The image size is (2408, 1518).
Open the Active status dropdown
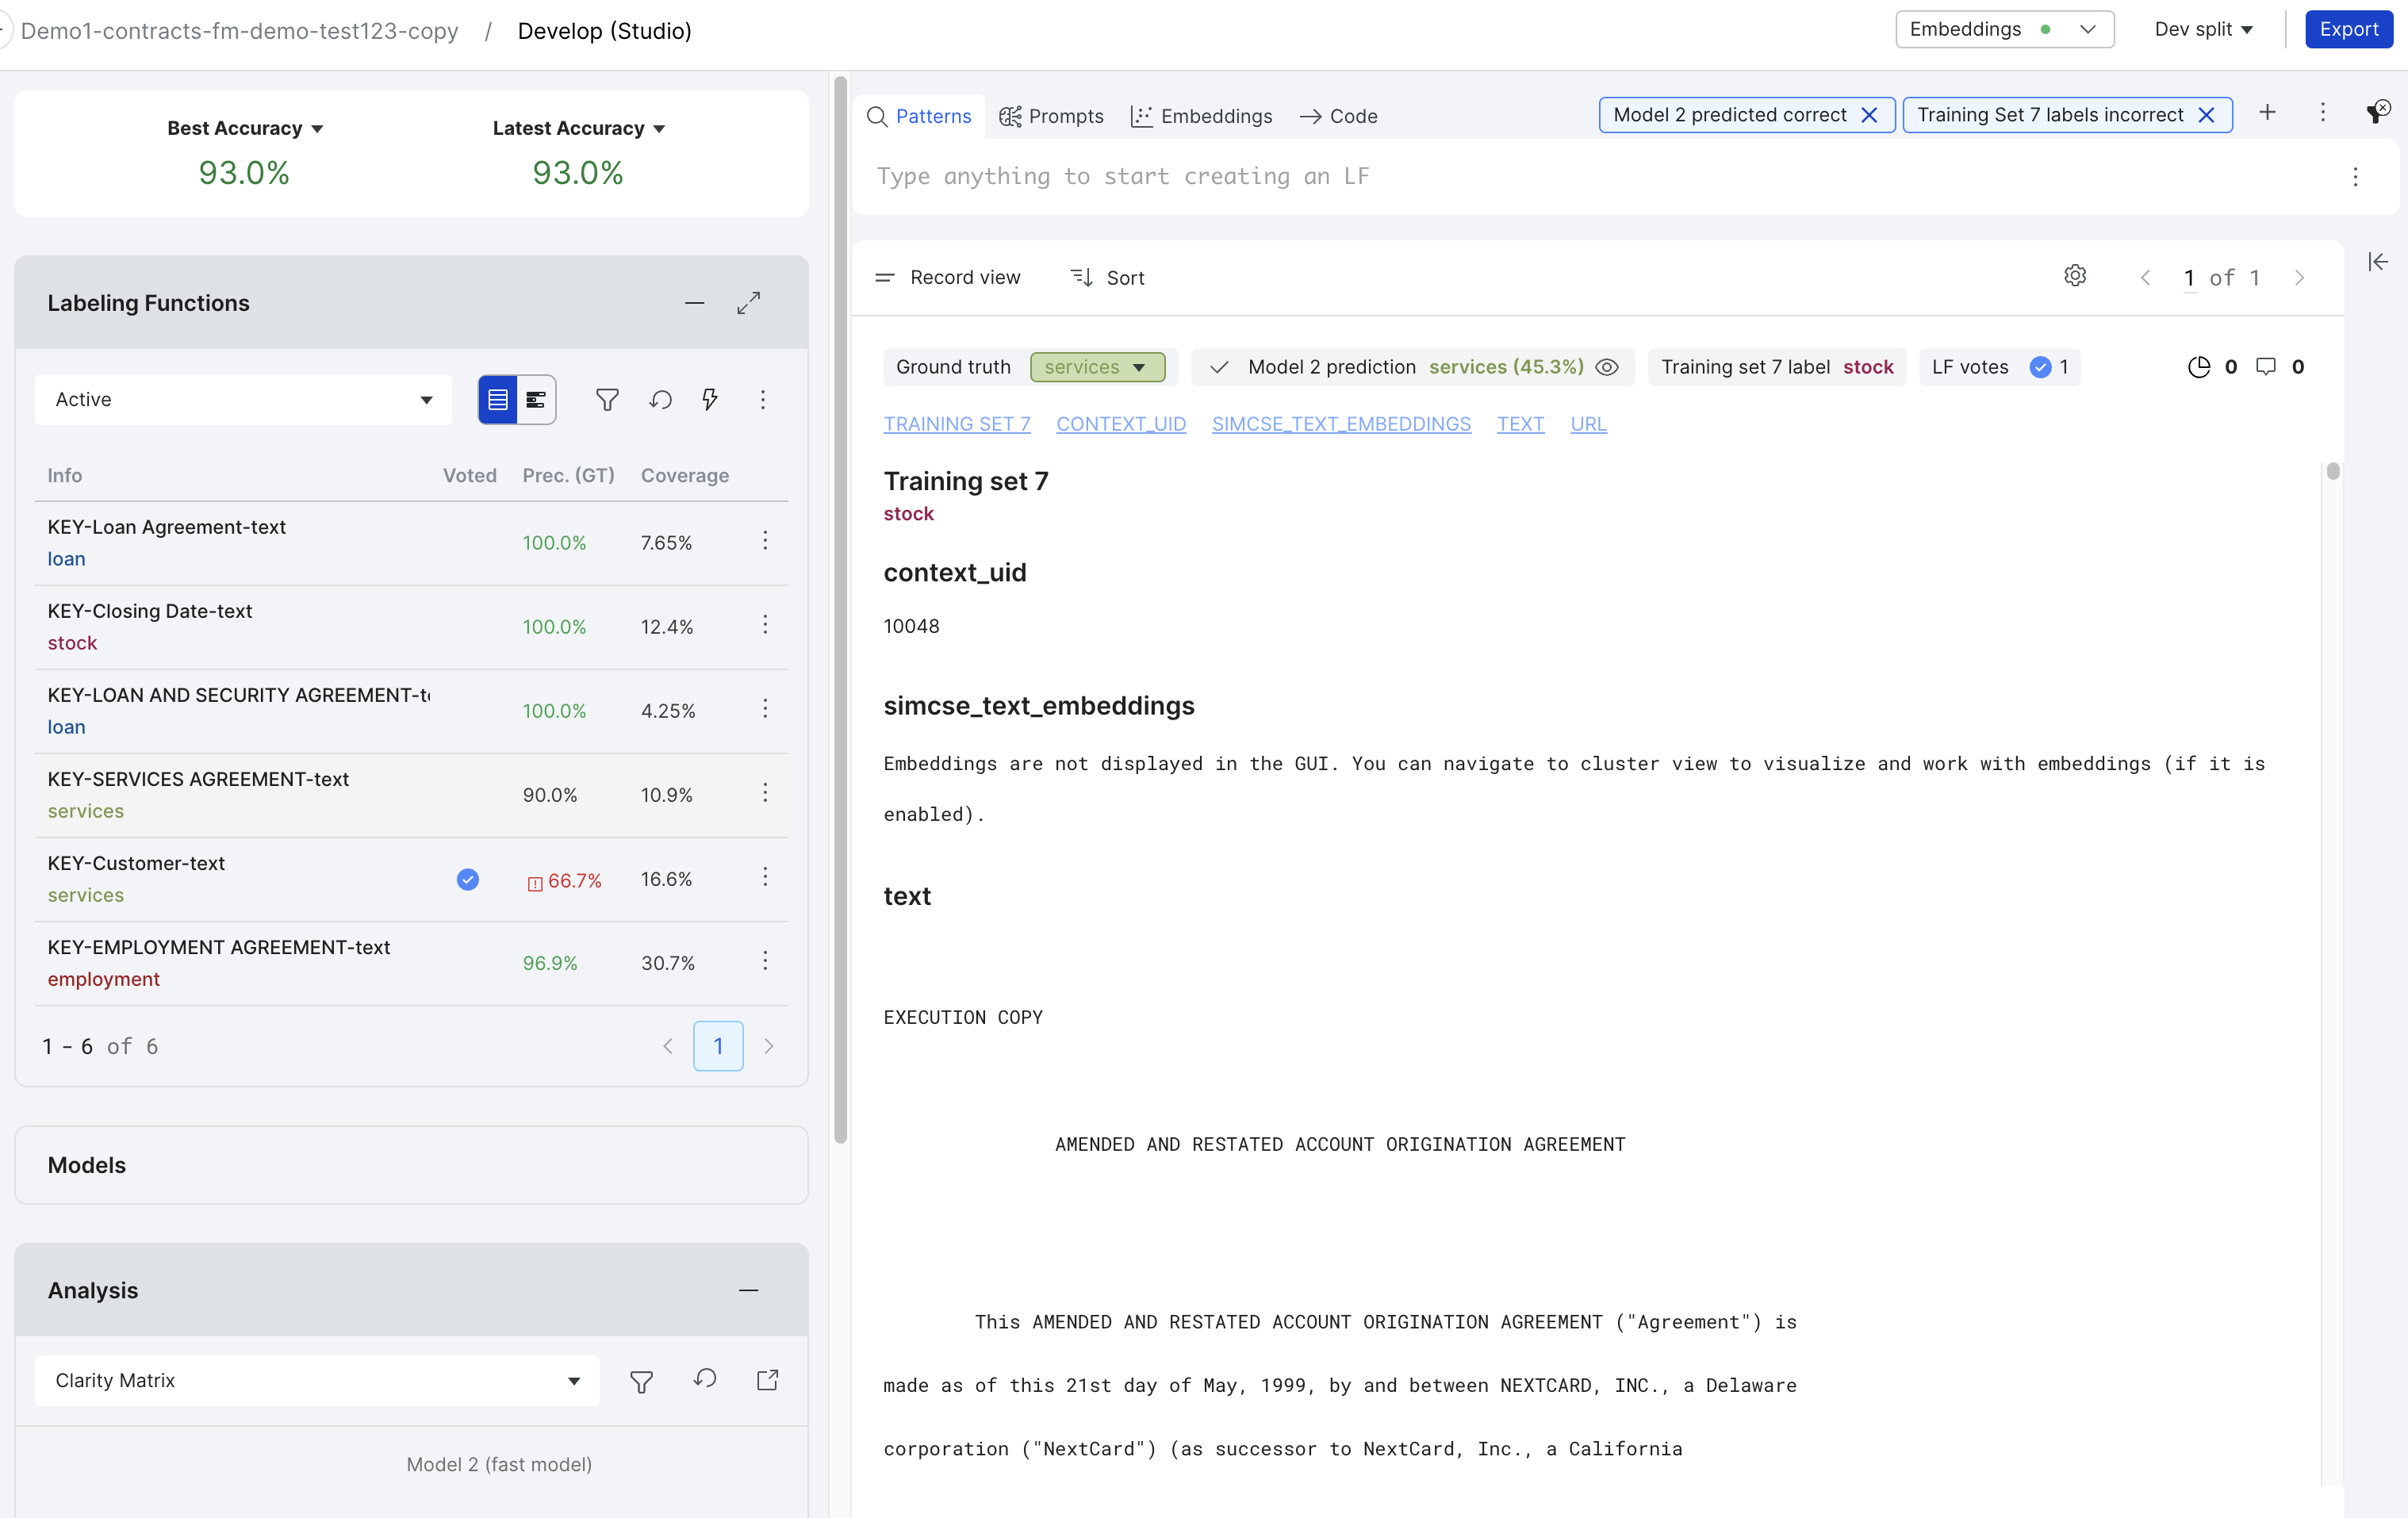pyautogui.click(x=243, y=400)
